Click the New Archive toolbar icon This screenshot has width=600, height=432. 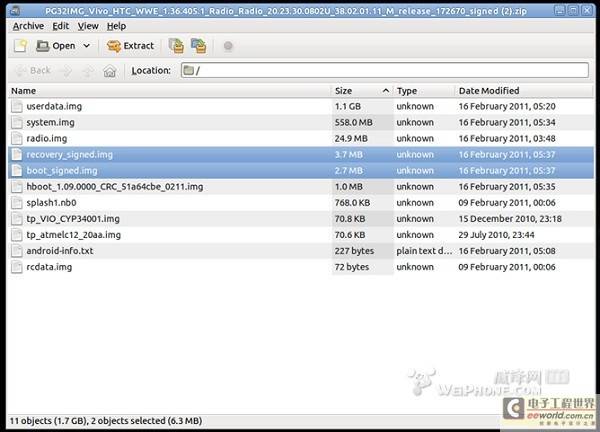point(20,46)
